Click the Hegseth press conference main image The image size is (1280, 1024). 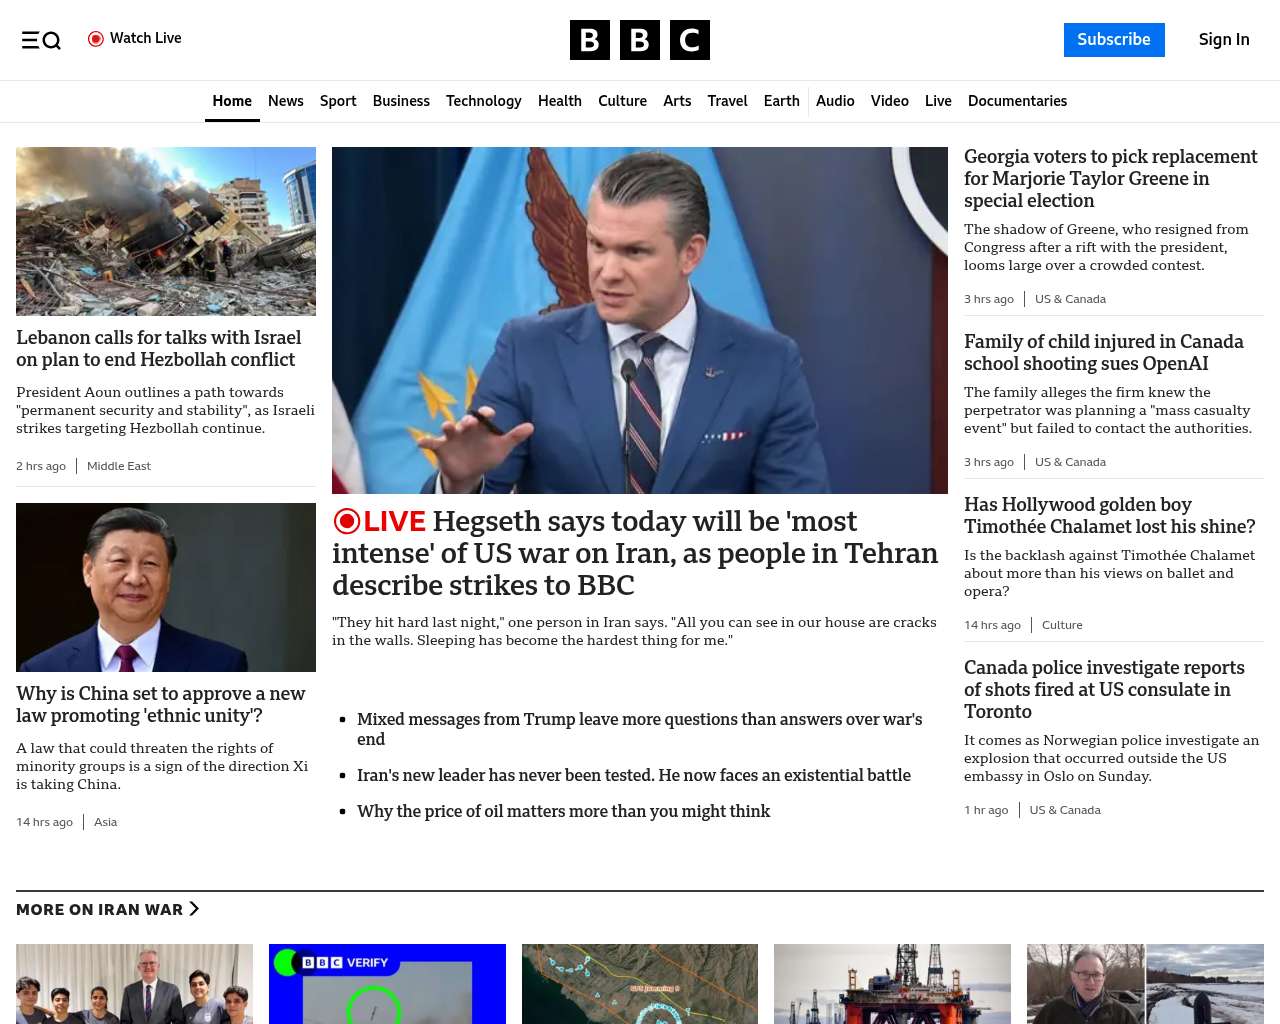[x=640, y=320]
